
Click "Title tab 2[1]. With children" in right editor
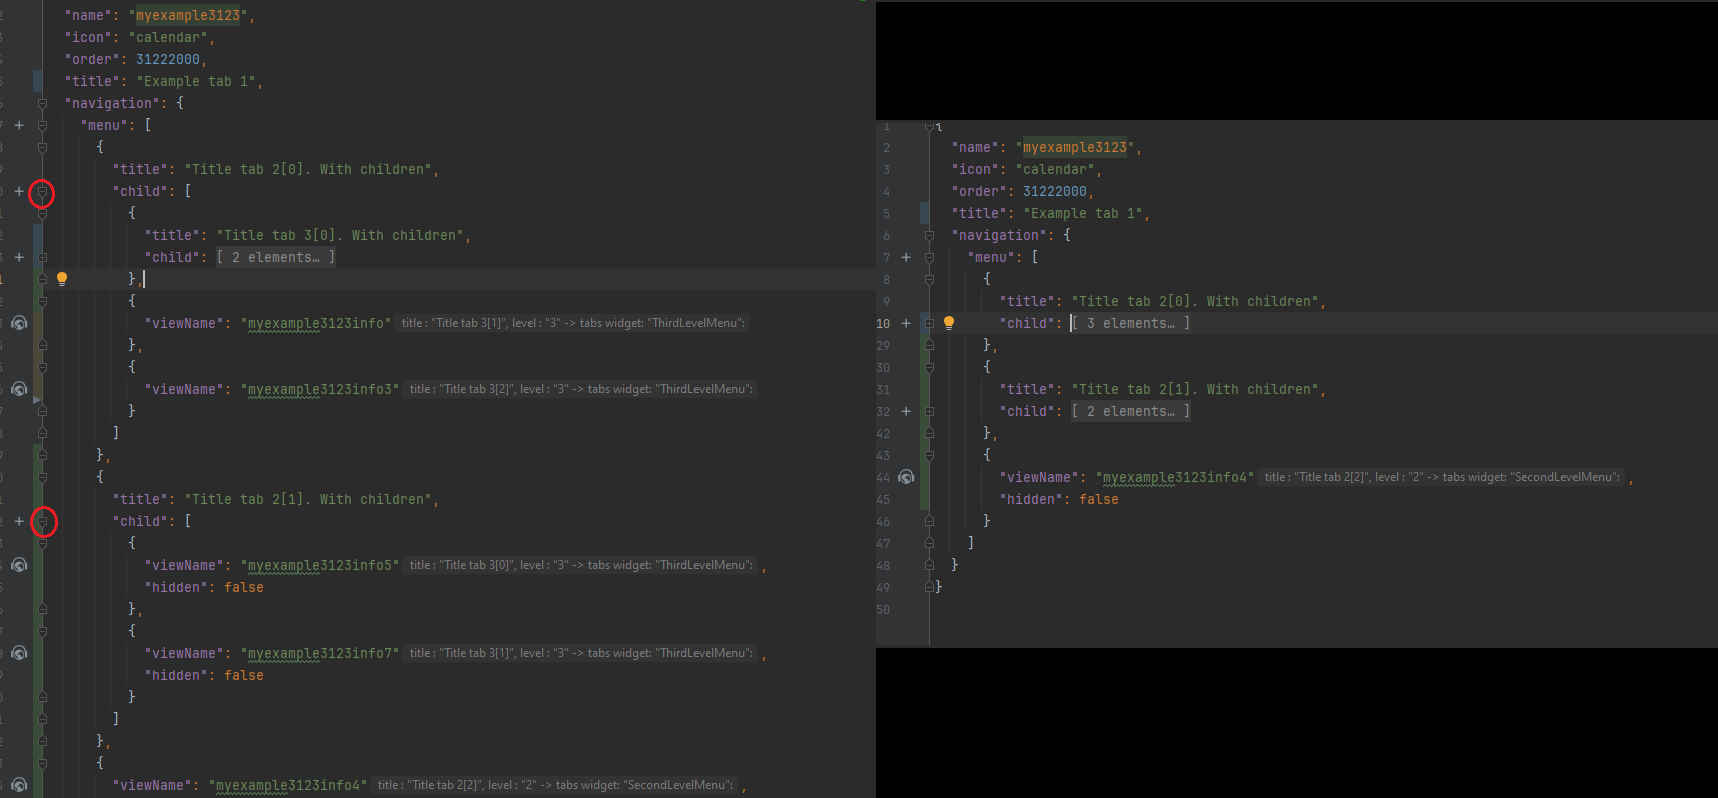pyautogui.click(x=1195, y=389)
